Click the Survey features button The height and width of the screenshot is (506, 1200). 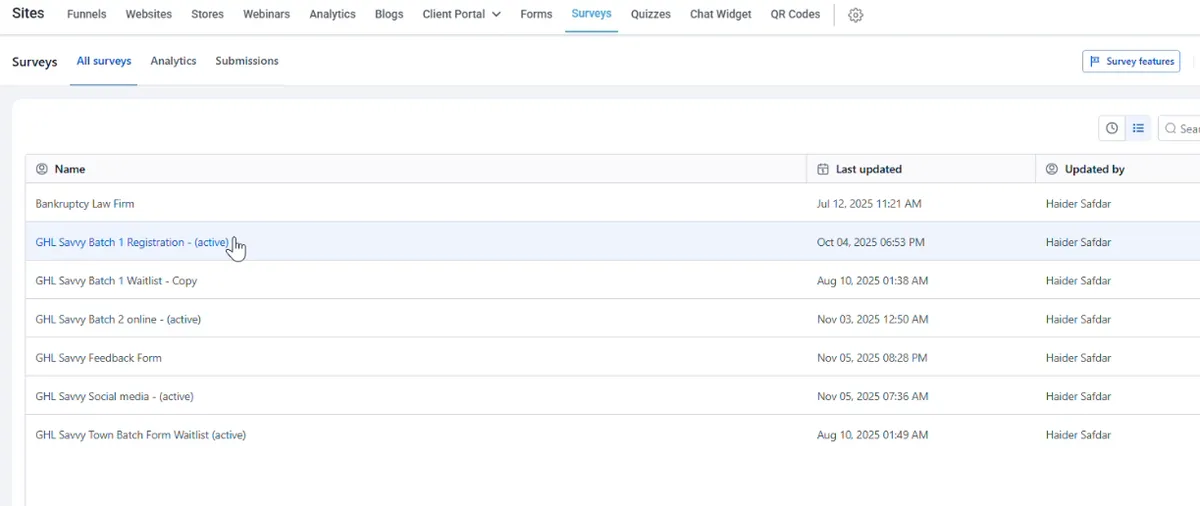[1131, 61]
